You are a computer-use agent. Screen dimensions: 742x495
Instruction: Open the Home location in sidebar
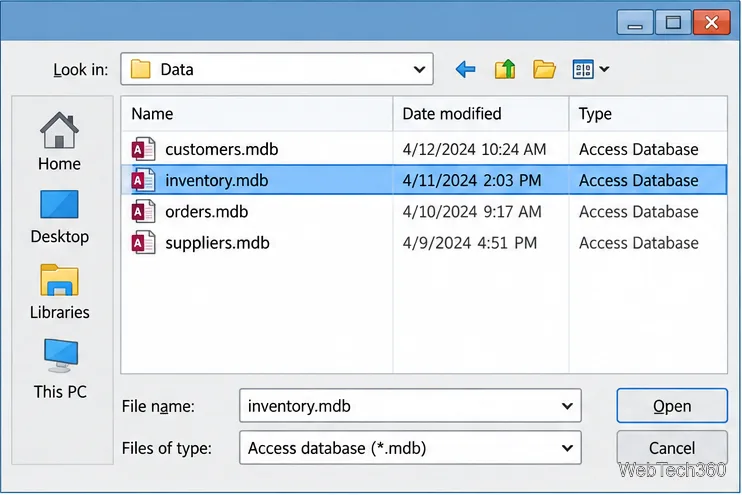pos(59,141)
